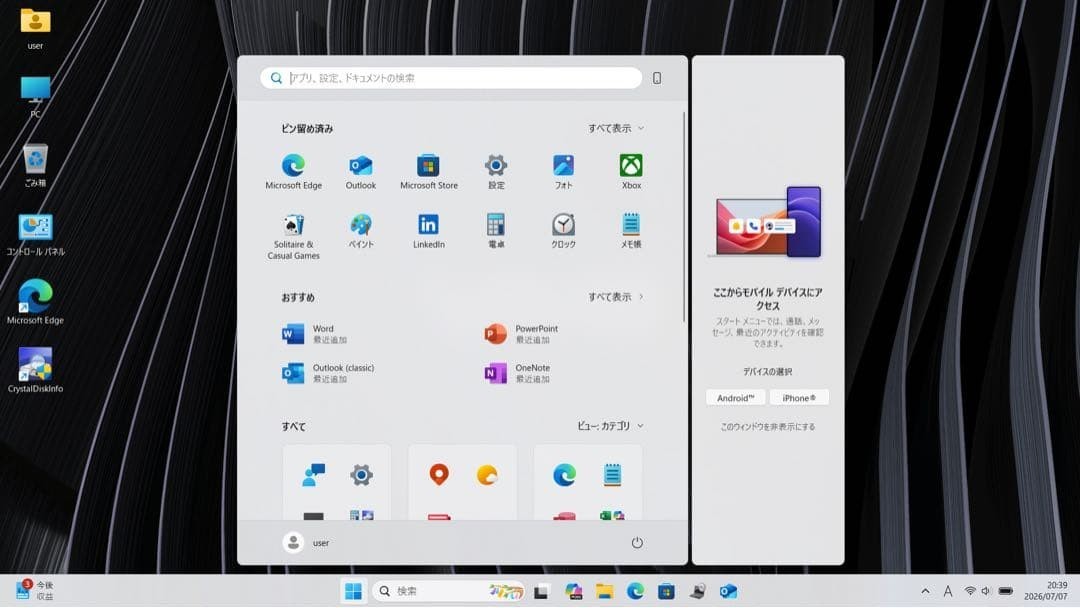Open recommended PowerPoint item
The height and width of the screenshot is (608, 1080).
pos(521,334)
